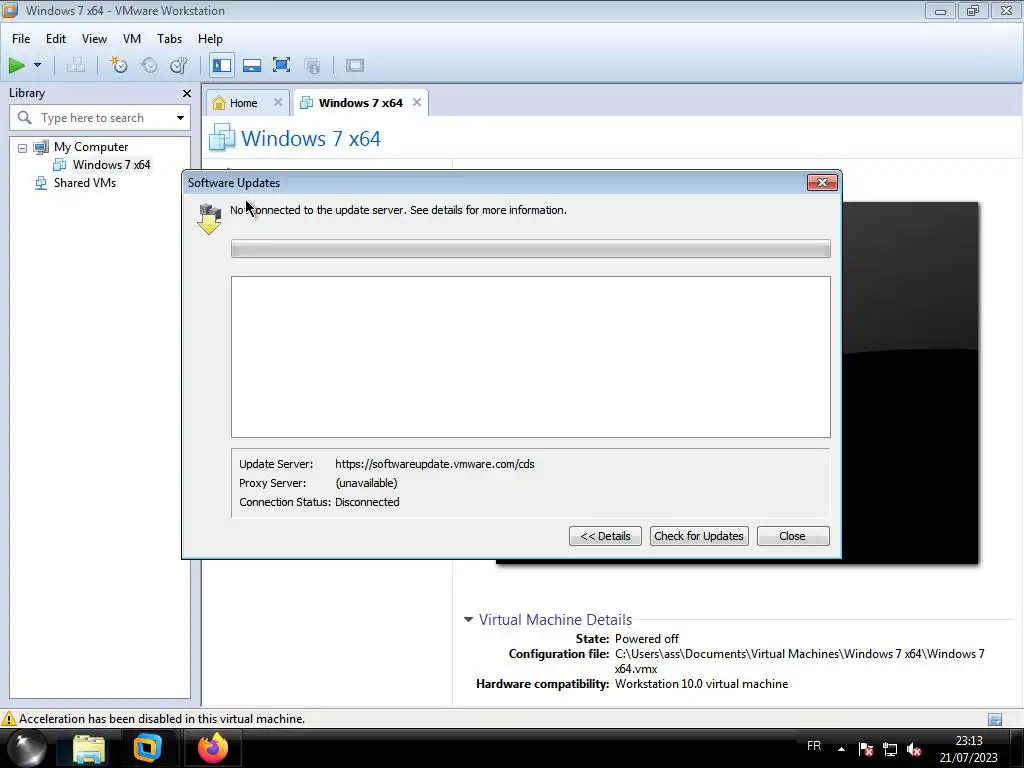Click the Powered off state text
This screenshot has width=1024, height=768.
[x=647, y=639]
